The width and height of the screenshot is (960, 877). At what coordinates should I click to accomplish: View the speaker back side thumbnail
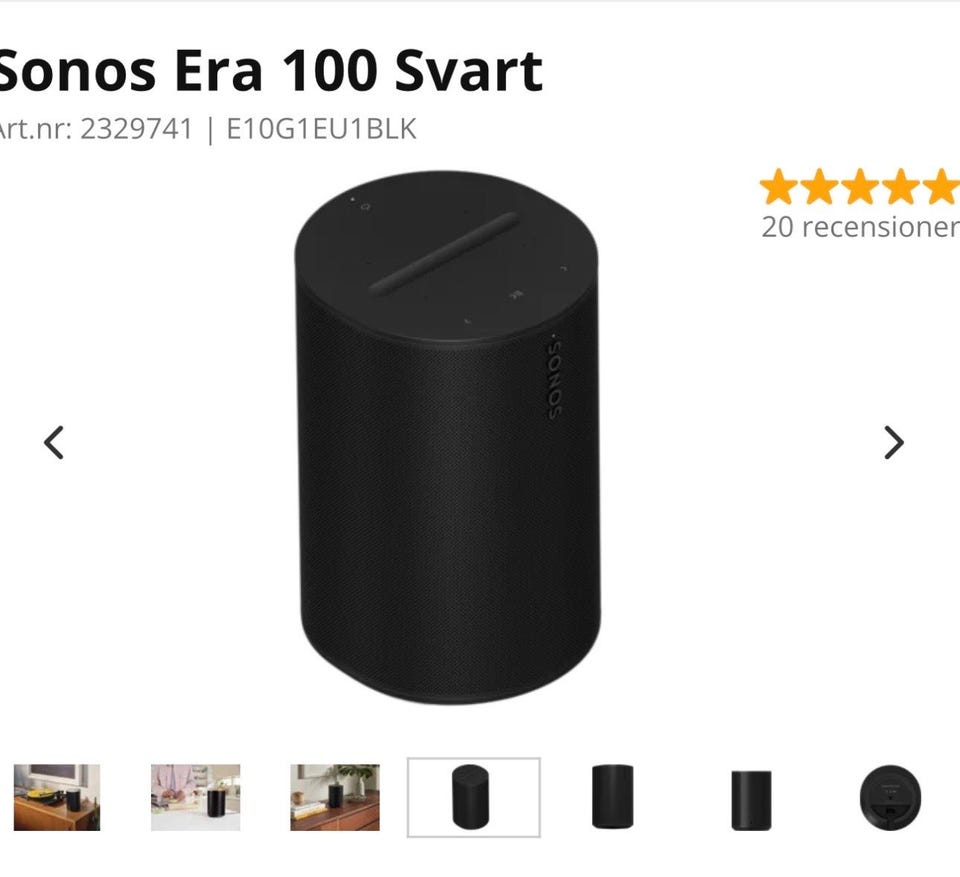(751, 800)
